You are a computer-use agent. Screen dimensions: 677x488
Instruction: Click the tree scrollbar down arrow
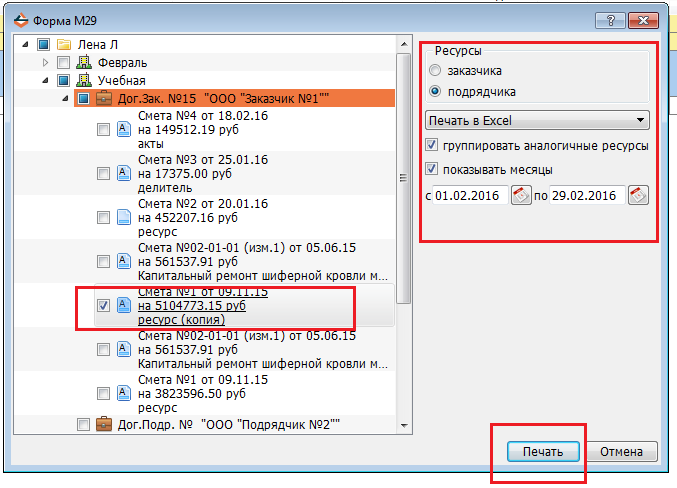tap(404, 425)
